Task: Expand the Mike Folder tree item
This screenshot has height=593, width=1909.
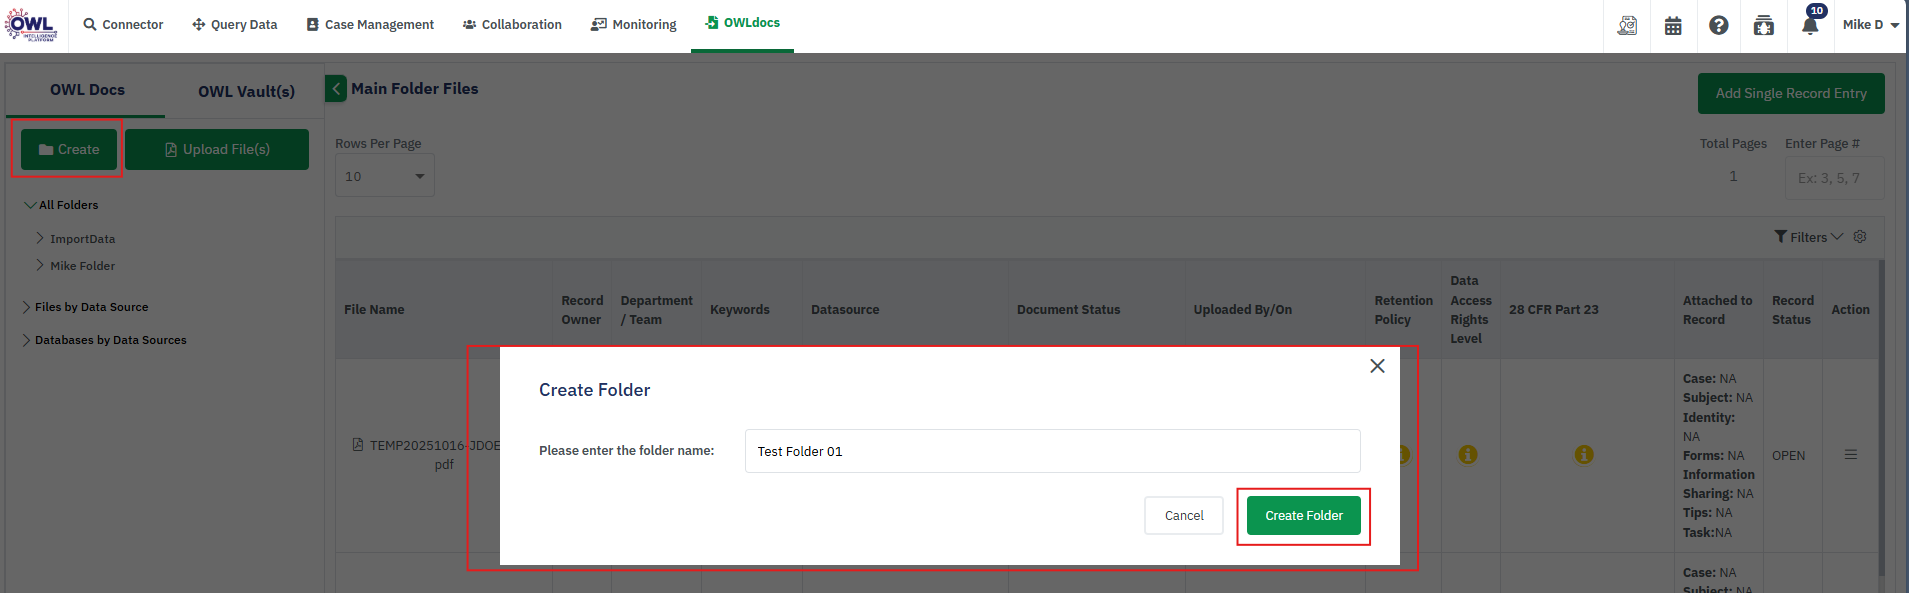Action: (40, 266)
